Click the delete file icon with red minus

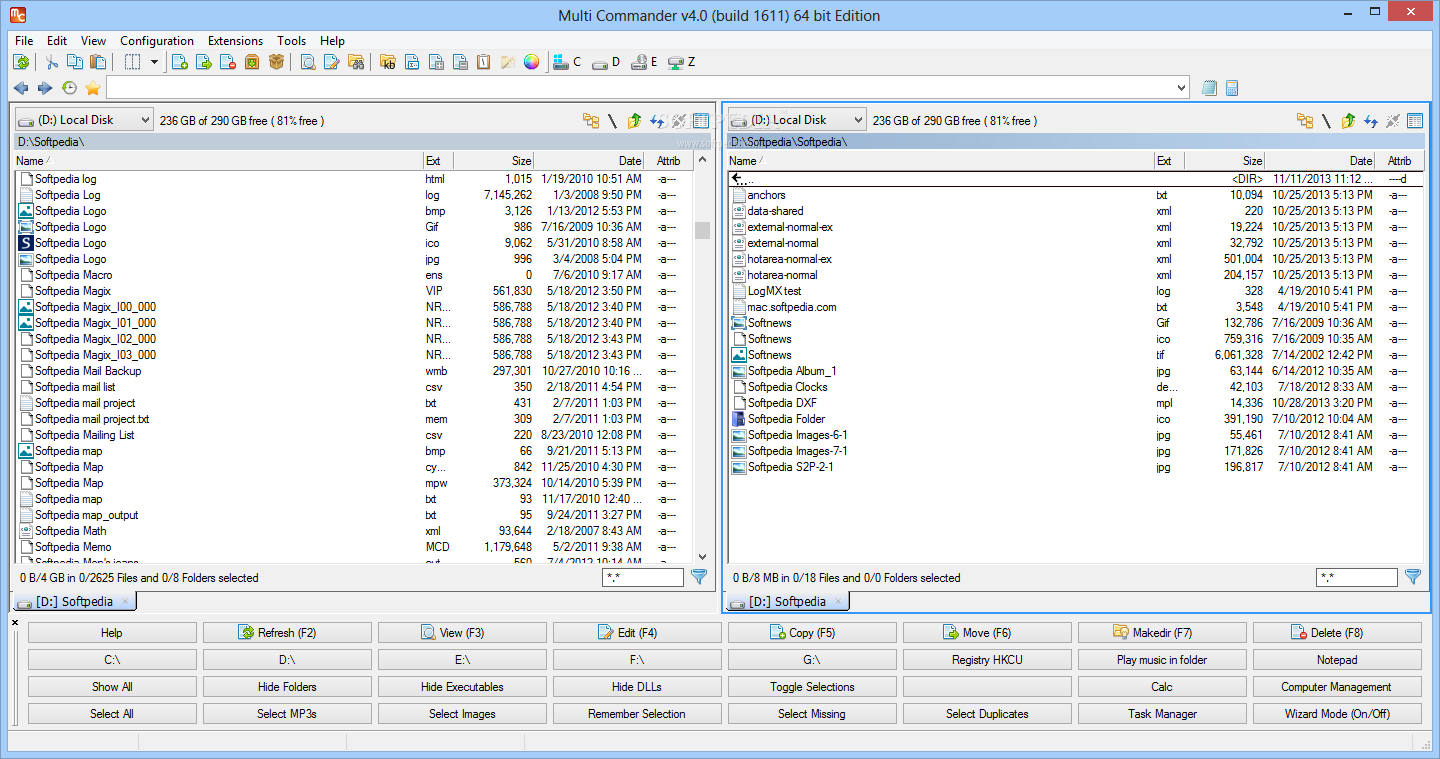pyautogui.click(x=228, y=62)
